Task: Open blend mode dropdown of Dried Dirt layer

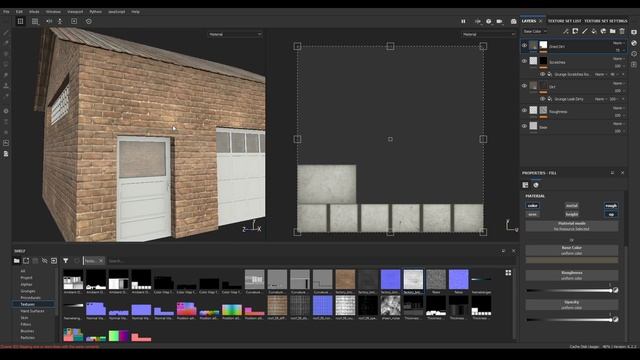Action: 618,43
